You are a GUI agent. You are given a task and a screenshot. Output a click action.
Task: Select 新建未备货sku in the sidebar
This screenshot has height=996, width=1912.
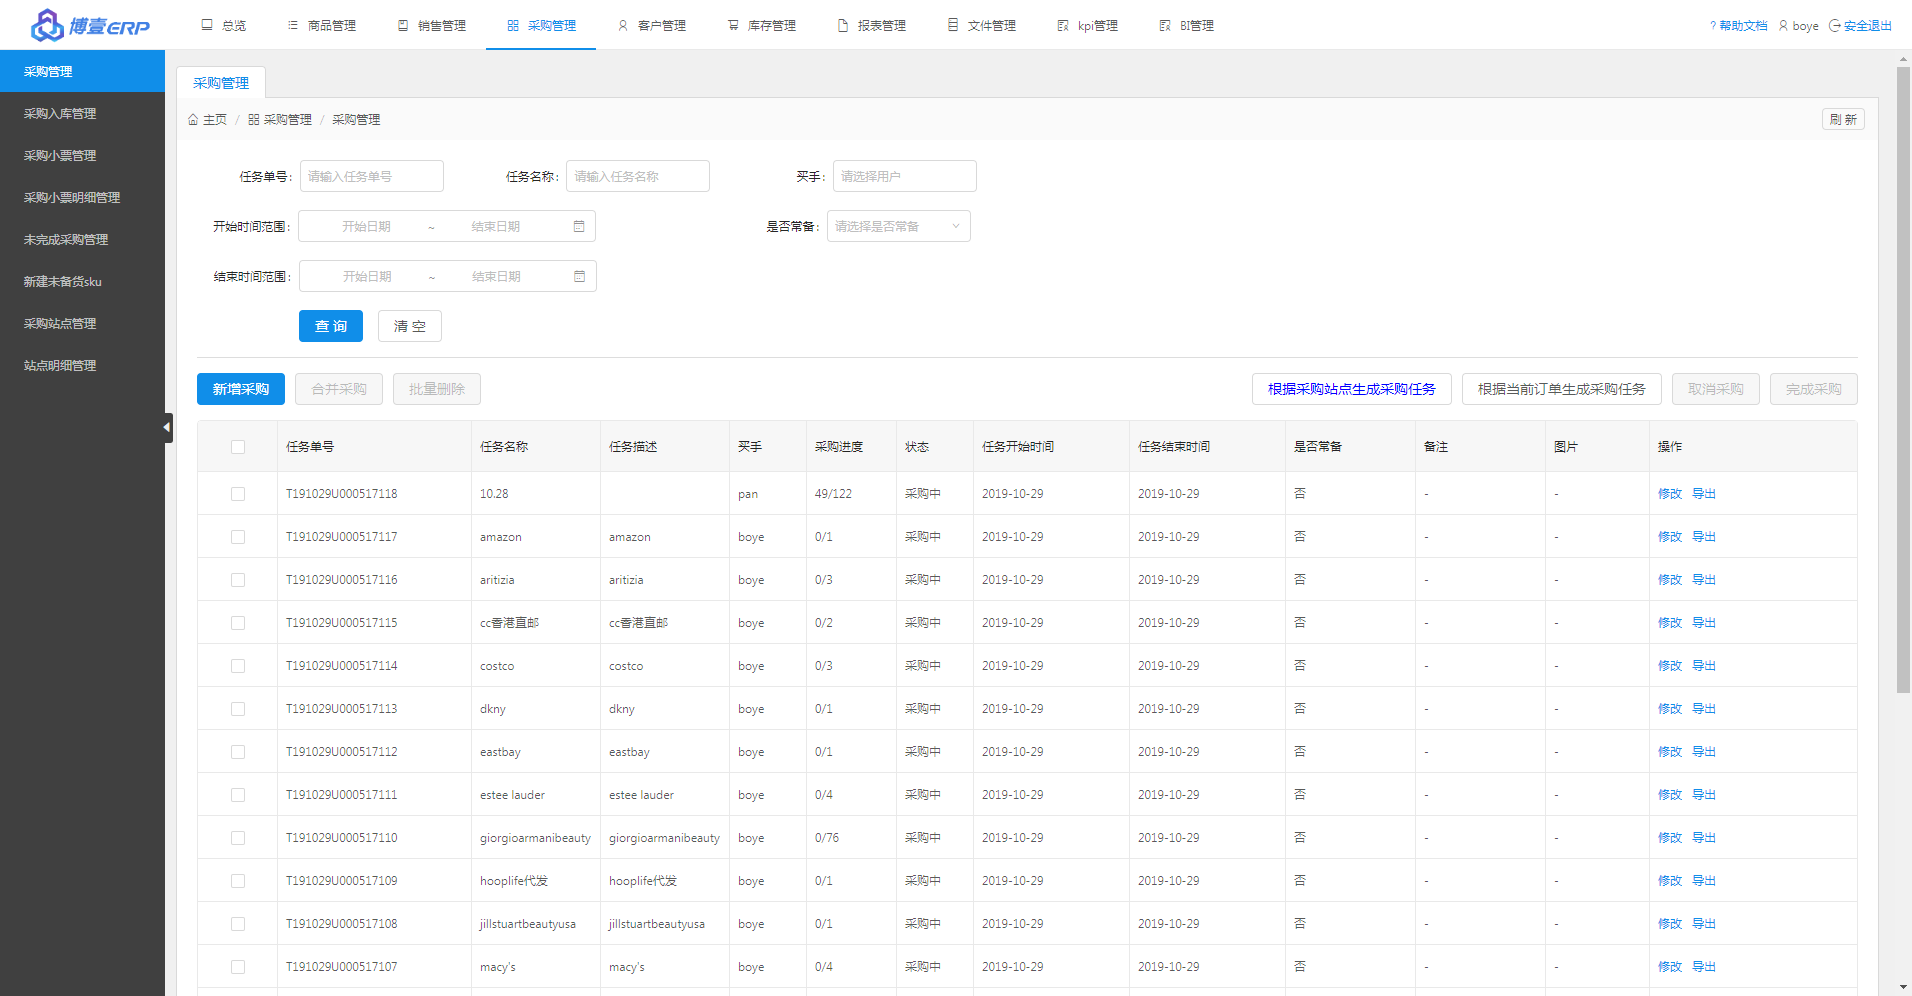(x=82, y=282)
